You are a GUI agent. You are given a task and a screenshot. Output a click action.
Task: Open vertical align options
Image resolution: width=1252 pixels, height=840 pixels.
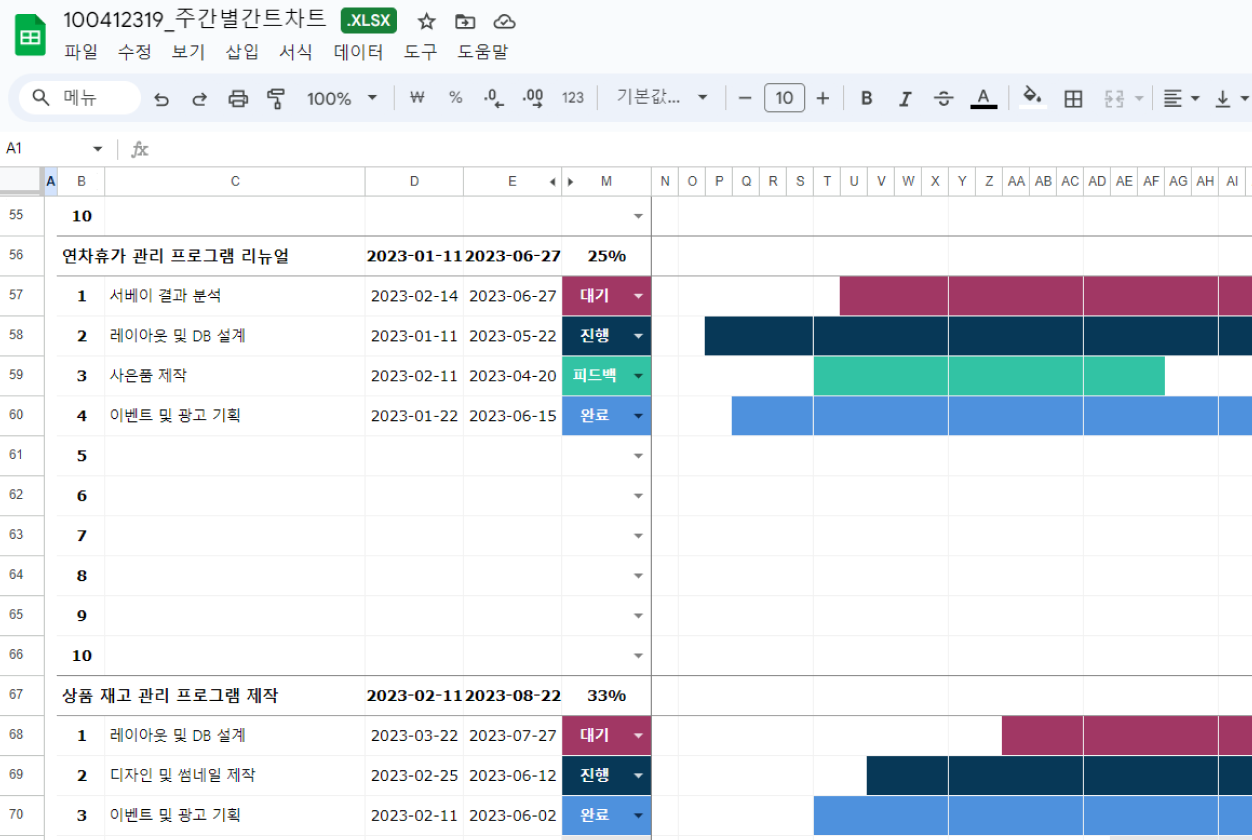coord(1231,98)
